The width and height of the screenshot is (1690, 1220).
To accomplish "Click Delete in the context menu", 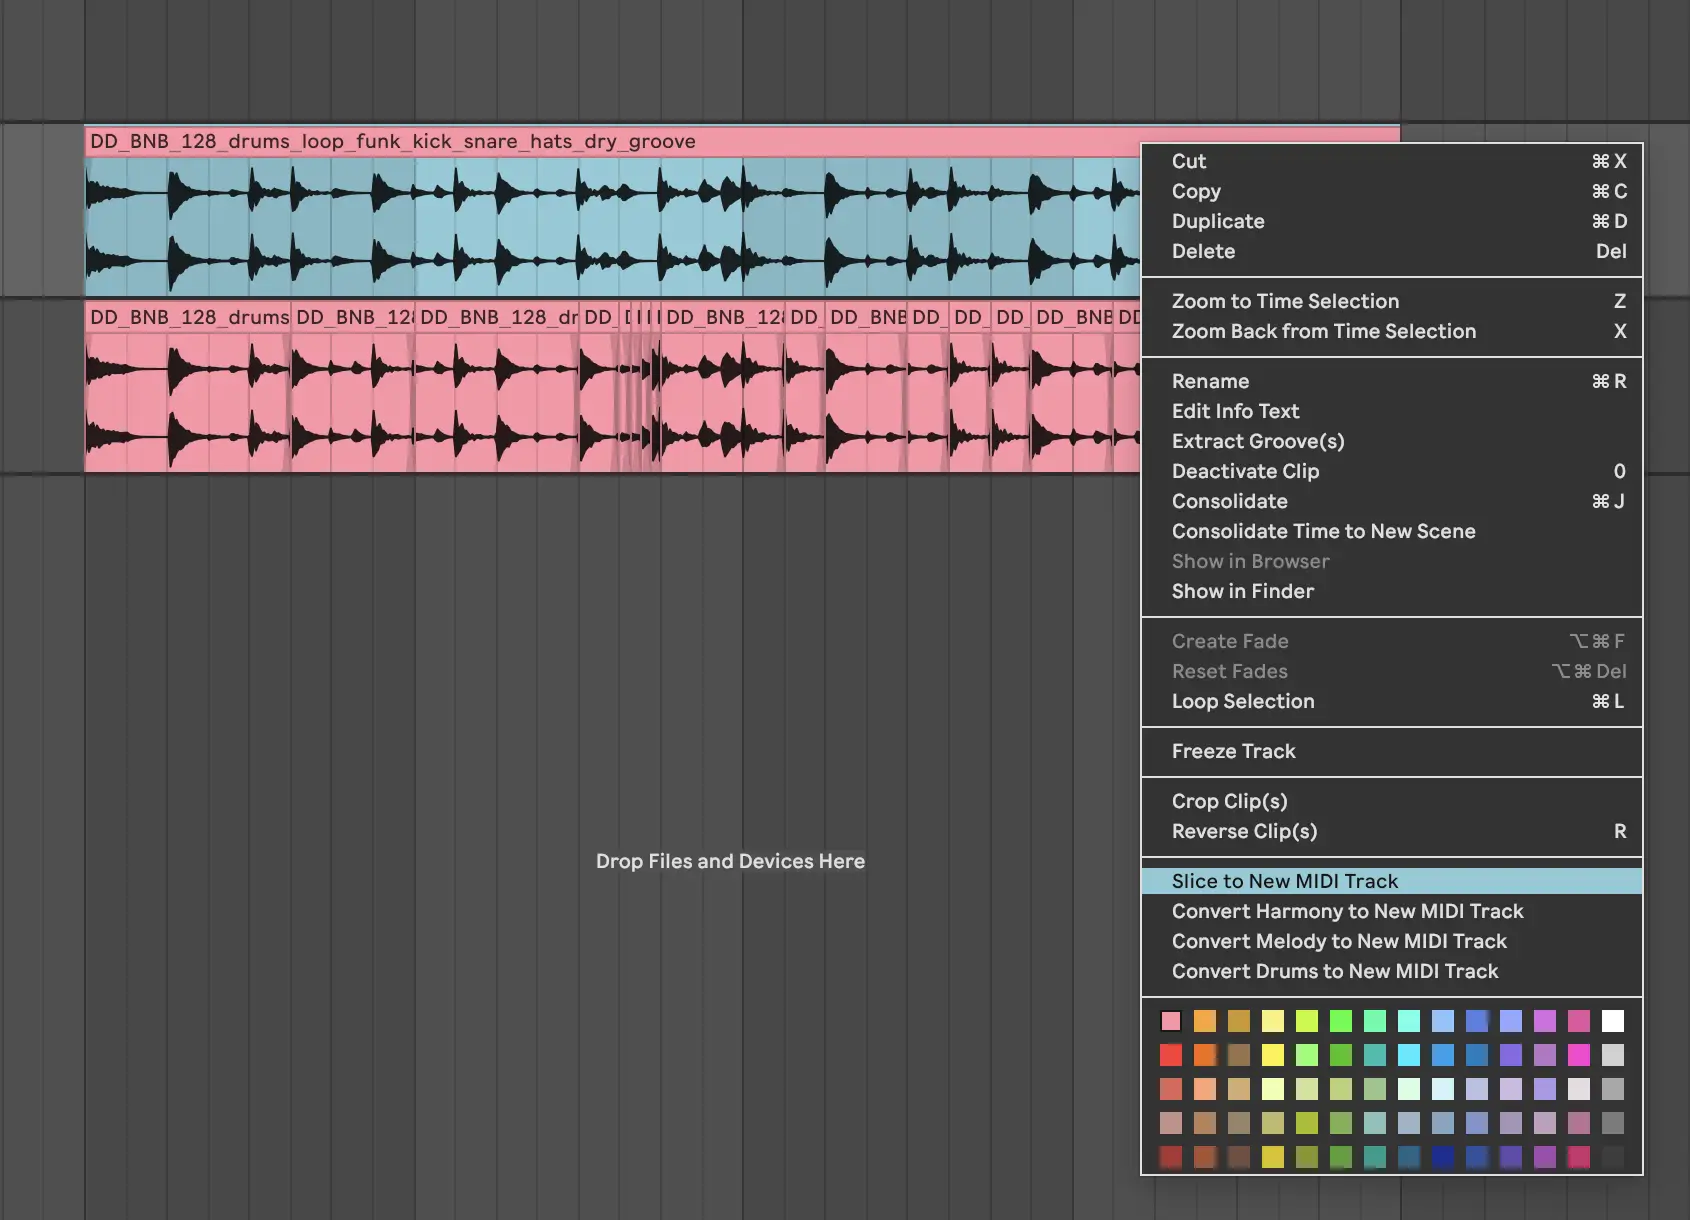I will [1203, 251].
